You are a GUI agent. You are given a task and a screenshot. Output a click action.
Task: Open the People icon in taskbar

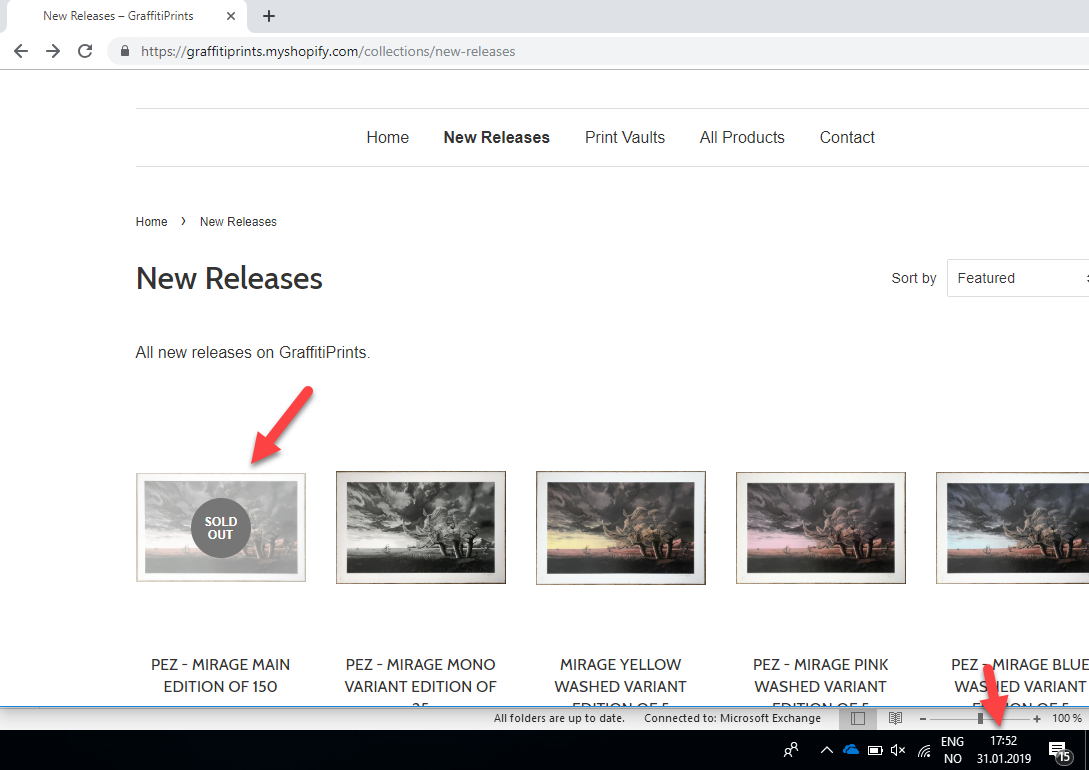[x=791, y=749]
